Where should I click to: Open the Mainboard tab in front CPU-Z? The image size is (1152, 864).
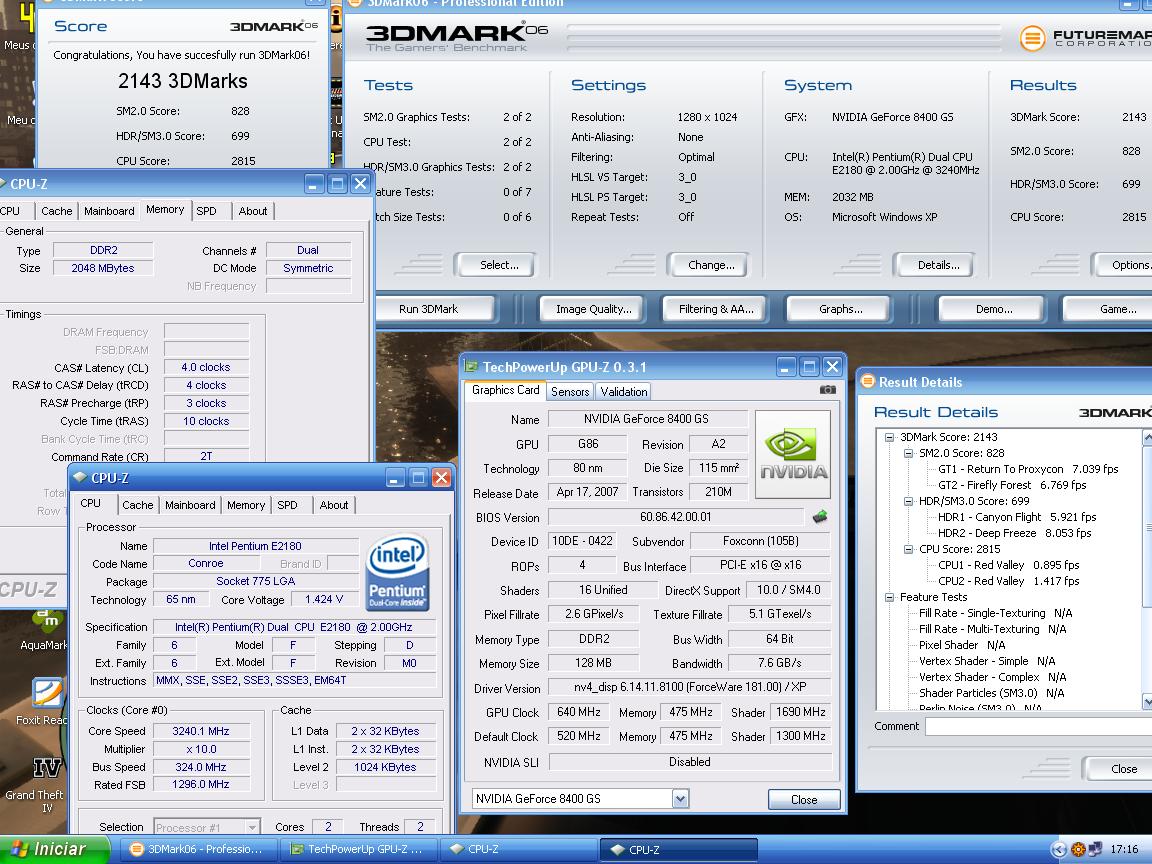(x=190, y=505)
